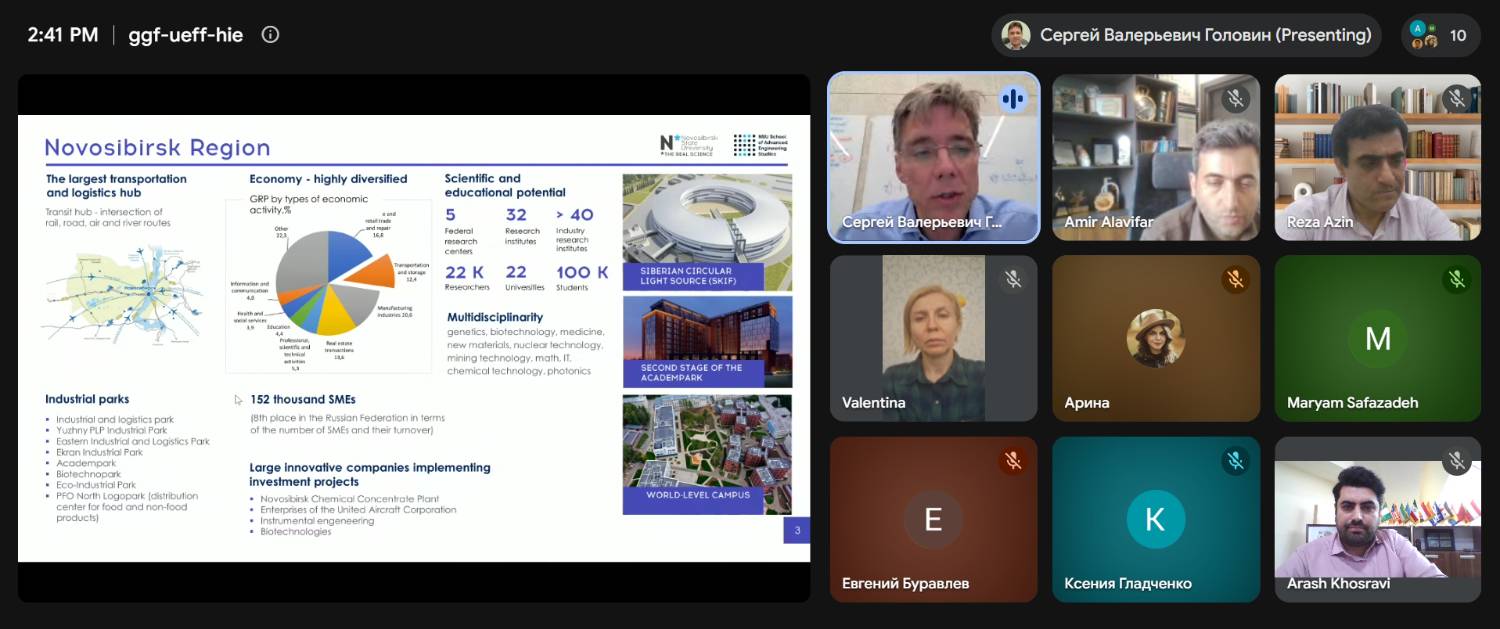The width and height of the screenshot is (1500, 629).
Task: Click Арина's round profile picture
Action: (x=1156, y=338)
